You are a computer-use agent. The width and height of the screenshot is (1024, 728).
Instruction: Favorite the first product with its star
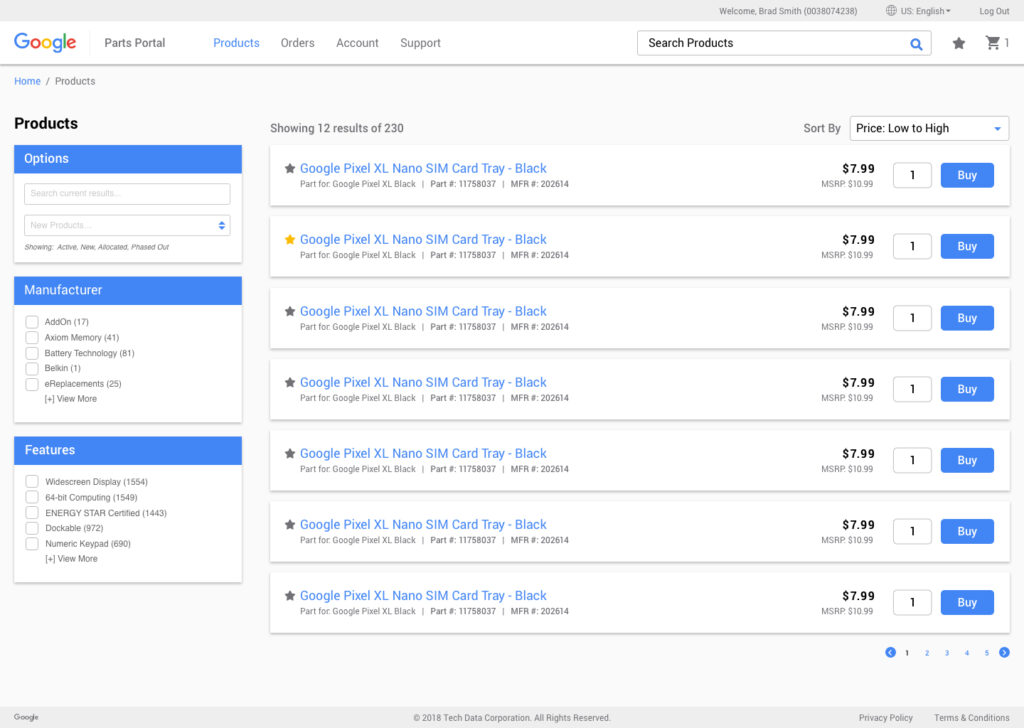tap(290, 168)
